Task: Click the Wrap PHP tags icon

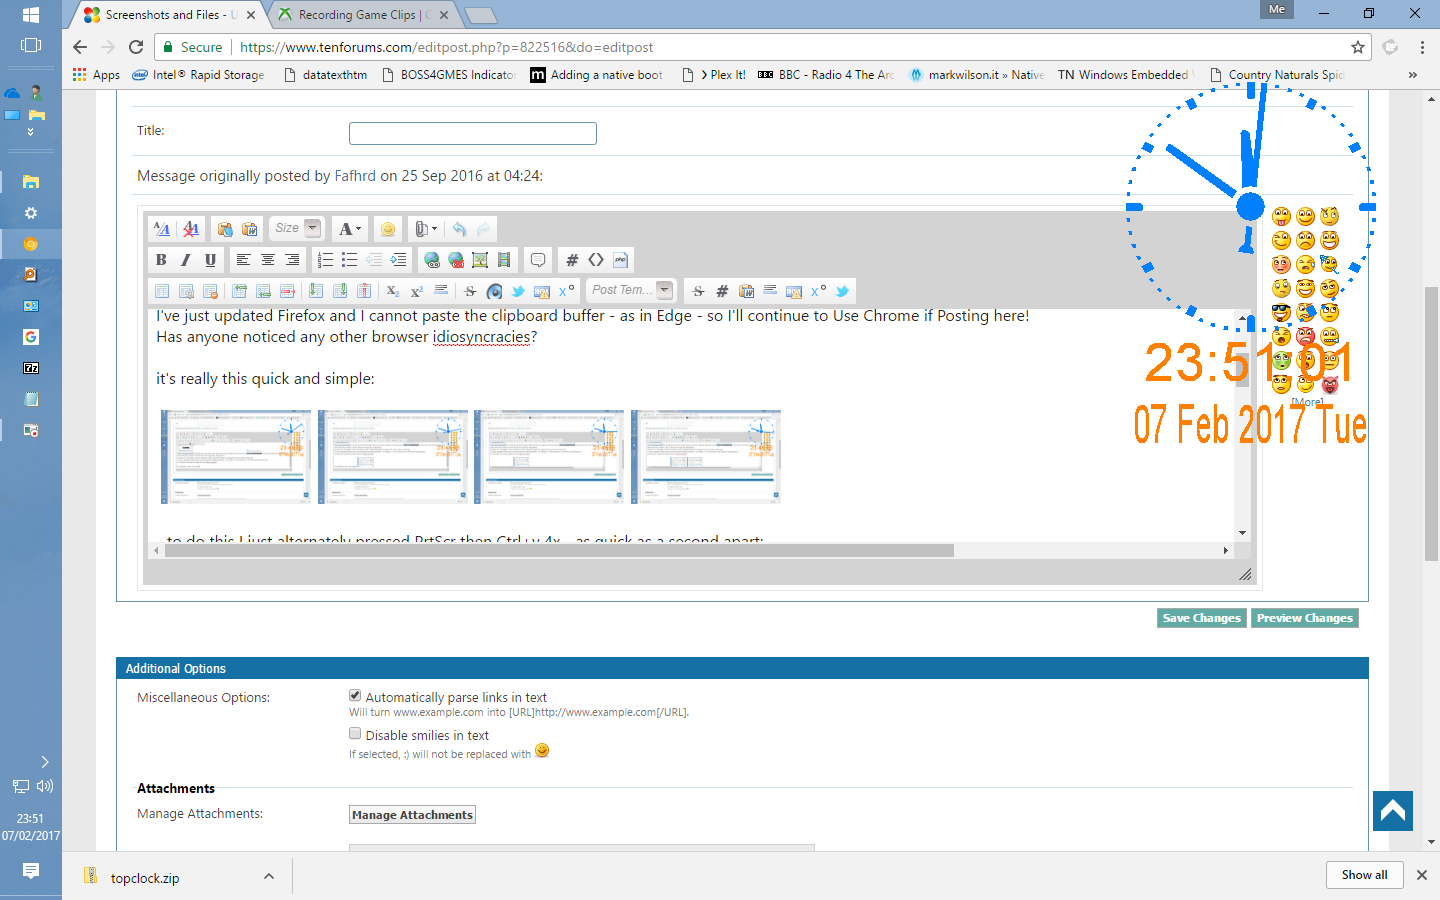Action: 620,260
